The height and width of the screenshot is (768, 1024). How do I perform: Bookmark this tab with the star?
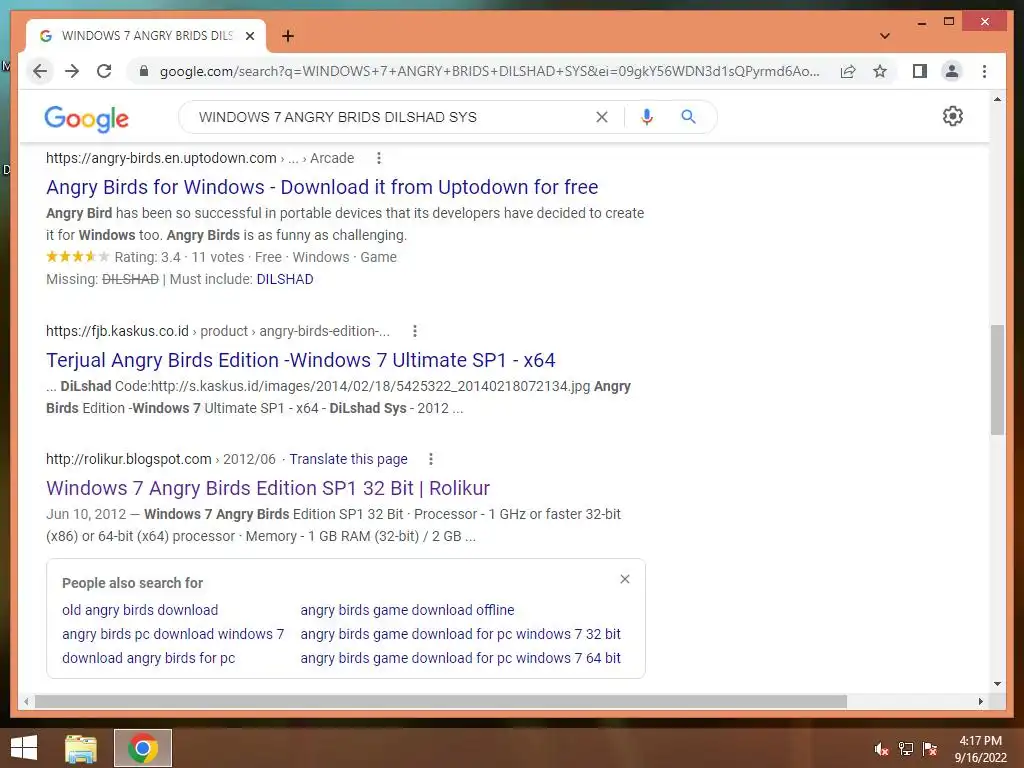pyautogui.click(x=880, y=71)
